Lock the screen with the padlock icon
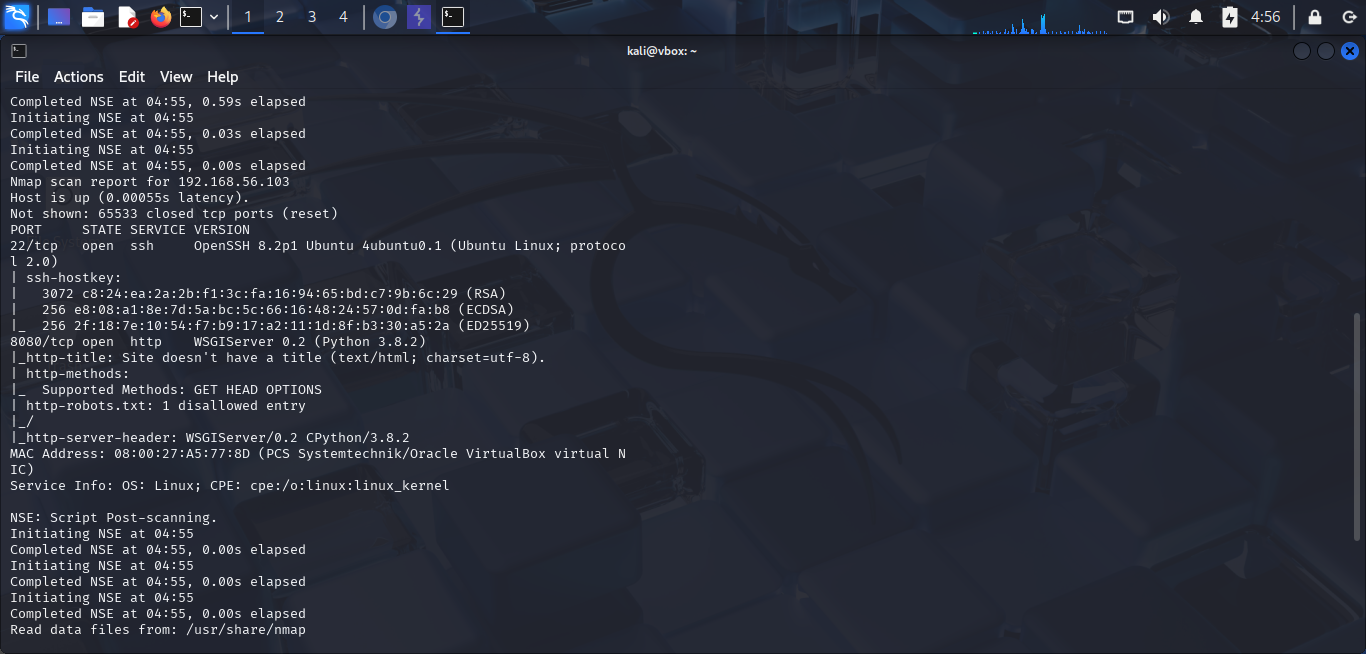Viewport: 1366px width, 654px height. point(1313,16)
